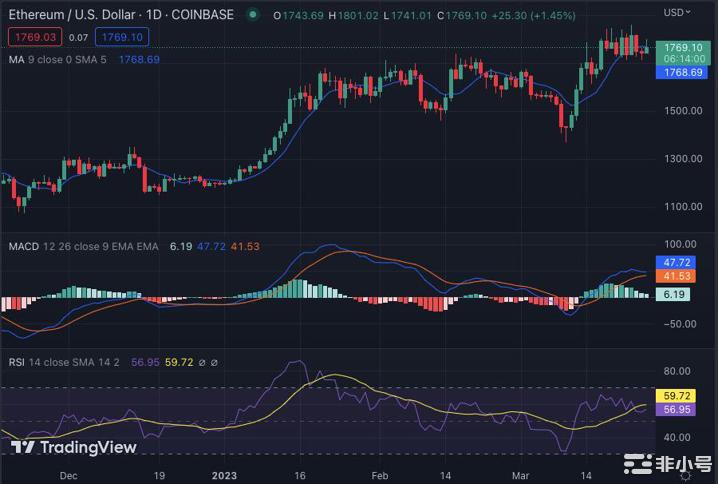
Task: Select the MA indicator legend label
Action: click(16, 59)
